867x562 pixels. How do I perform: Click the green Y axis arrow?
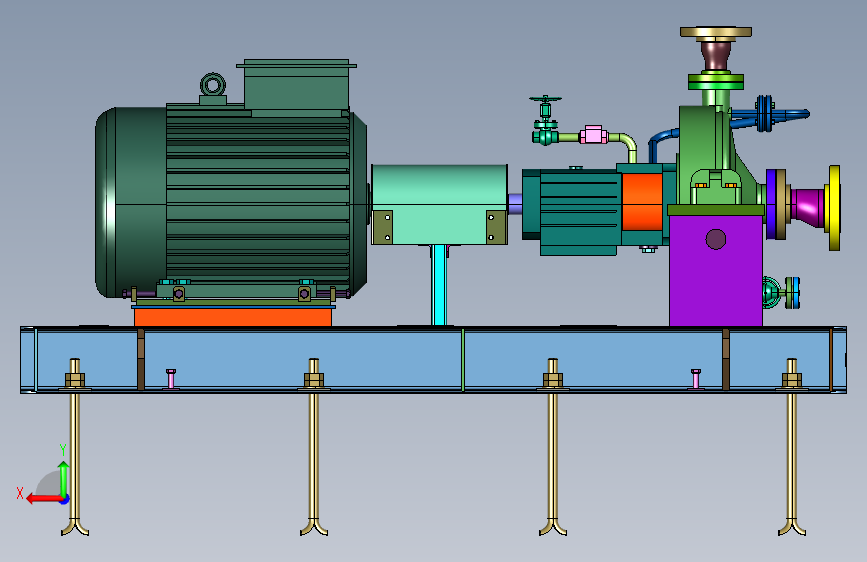pos(64,479)
